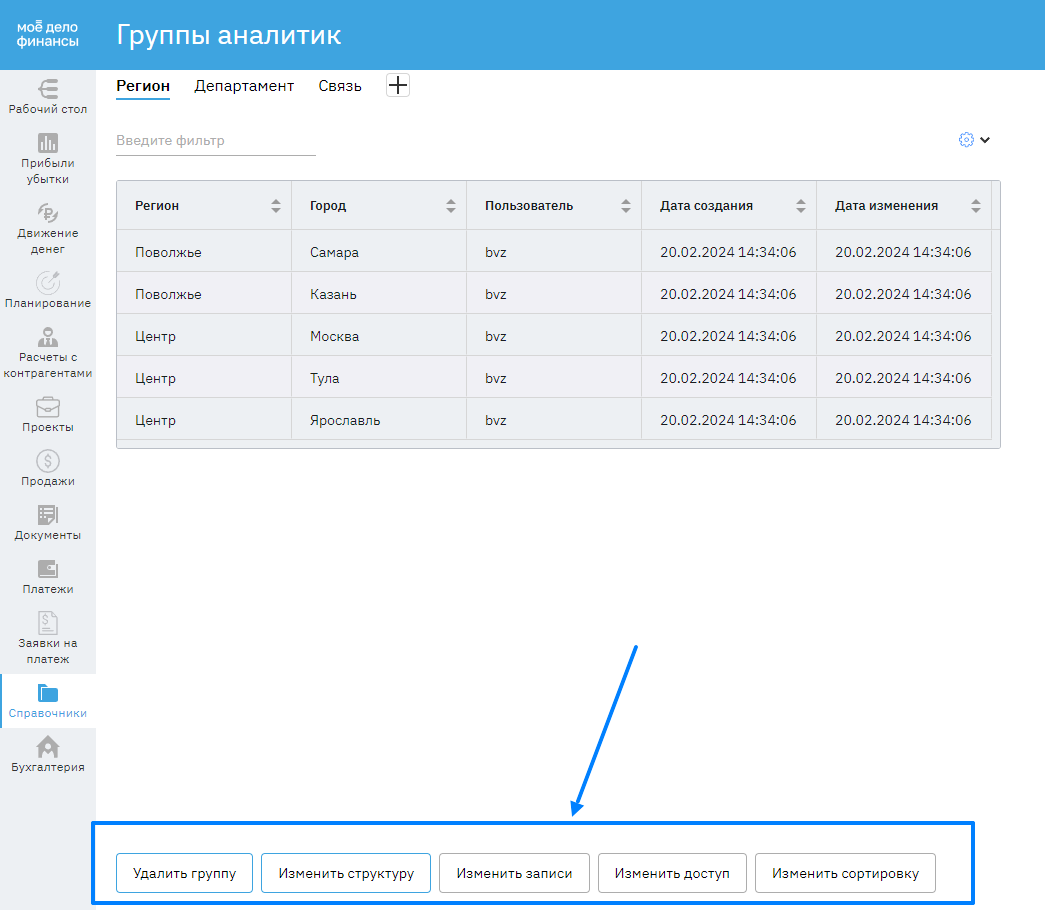The height and width of the screenshot is (910, 1045).
Task: Select the Расчеты с контрагентами icon
Action: point(48,336)
